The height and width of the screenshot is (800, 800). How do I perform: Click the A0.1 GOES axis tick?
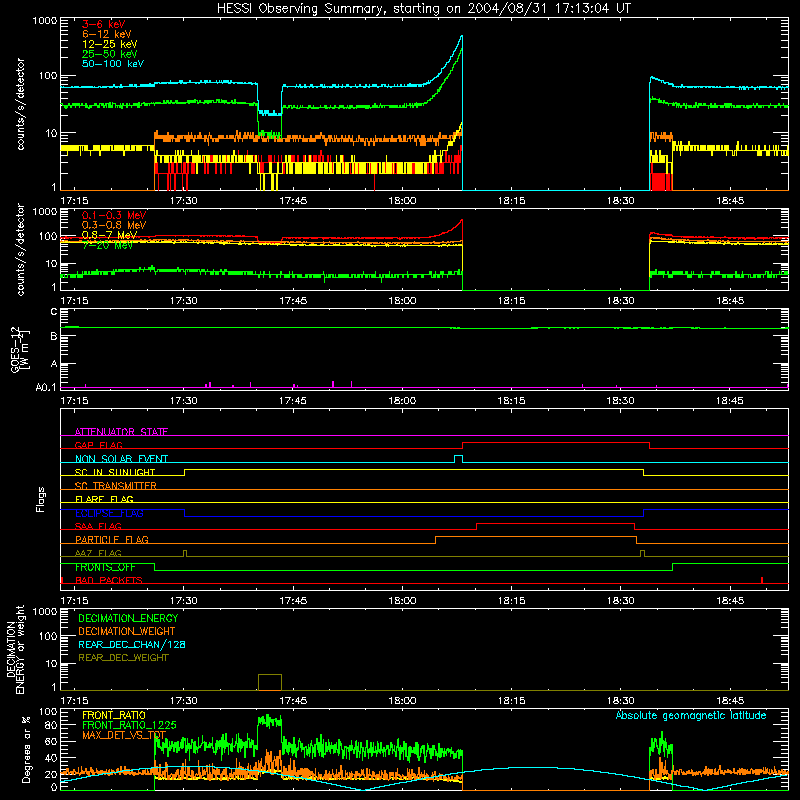coord(45,387)
